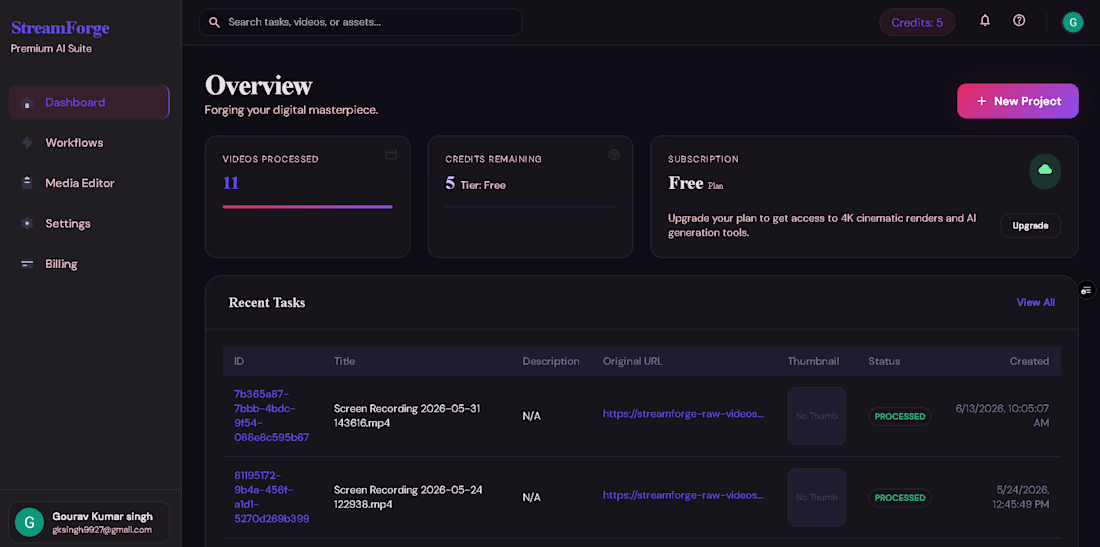Image resolution: width=1100 pixels, height=547 pixels.
Task: Focus the search tasks, videos, or assets field
Action: click(x=361, y=22)
